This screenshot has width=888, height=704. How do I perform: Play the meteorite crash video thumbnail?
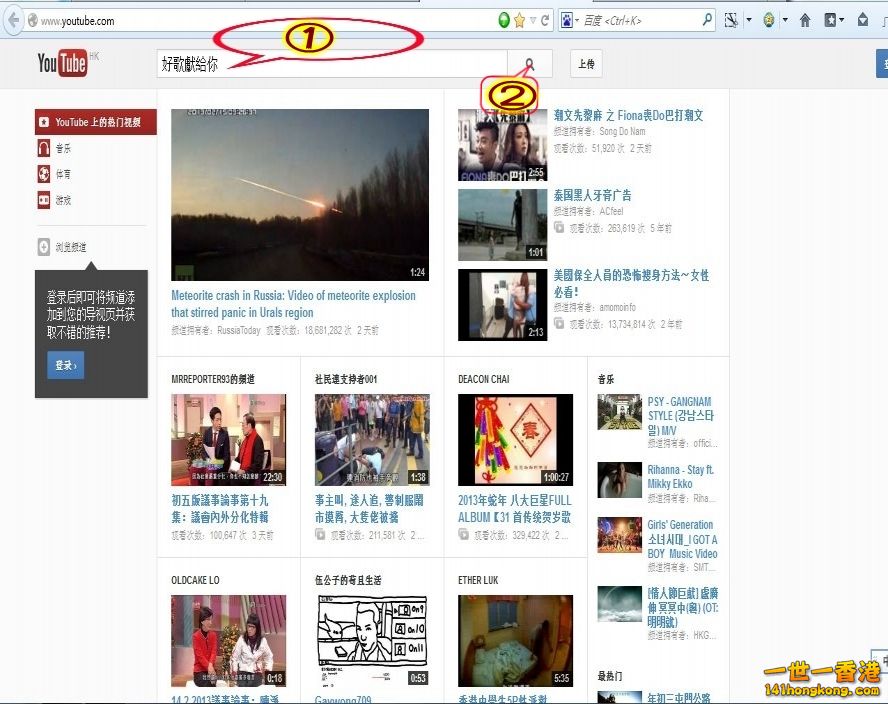pos(300,195)
